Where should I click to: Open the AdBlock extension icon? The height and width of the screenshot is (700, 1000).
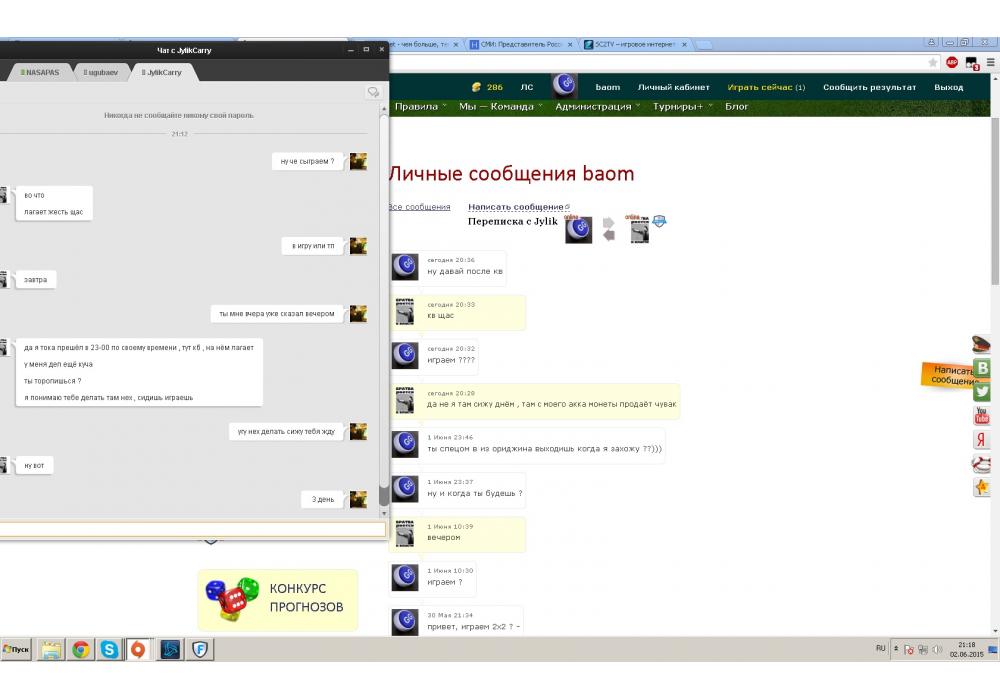point(952,62)
